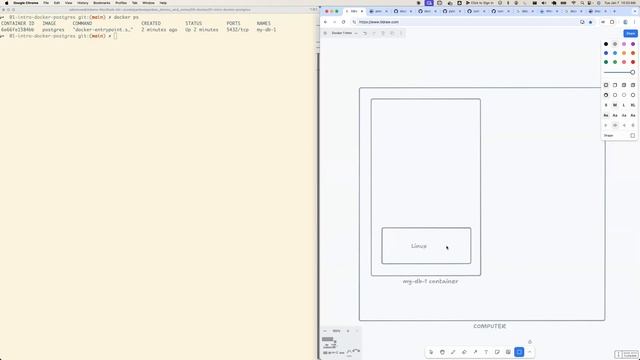Pick the light blue color swatch

coord(615,53)
